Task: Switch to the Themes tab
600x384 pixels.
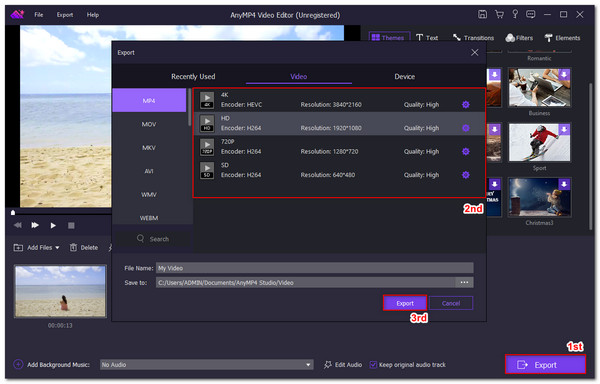Action: click(389, 37)
